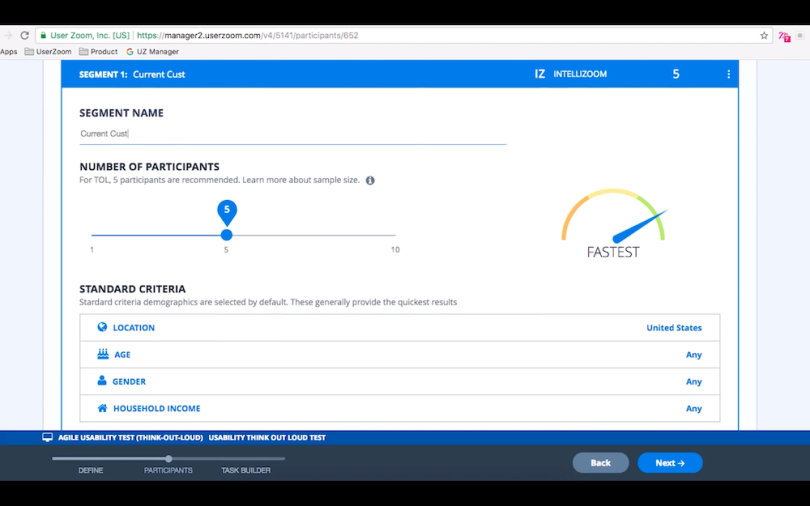
Task: Click the globe icon next to Location
Action: 102,327
